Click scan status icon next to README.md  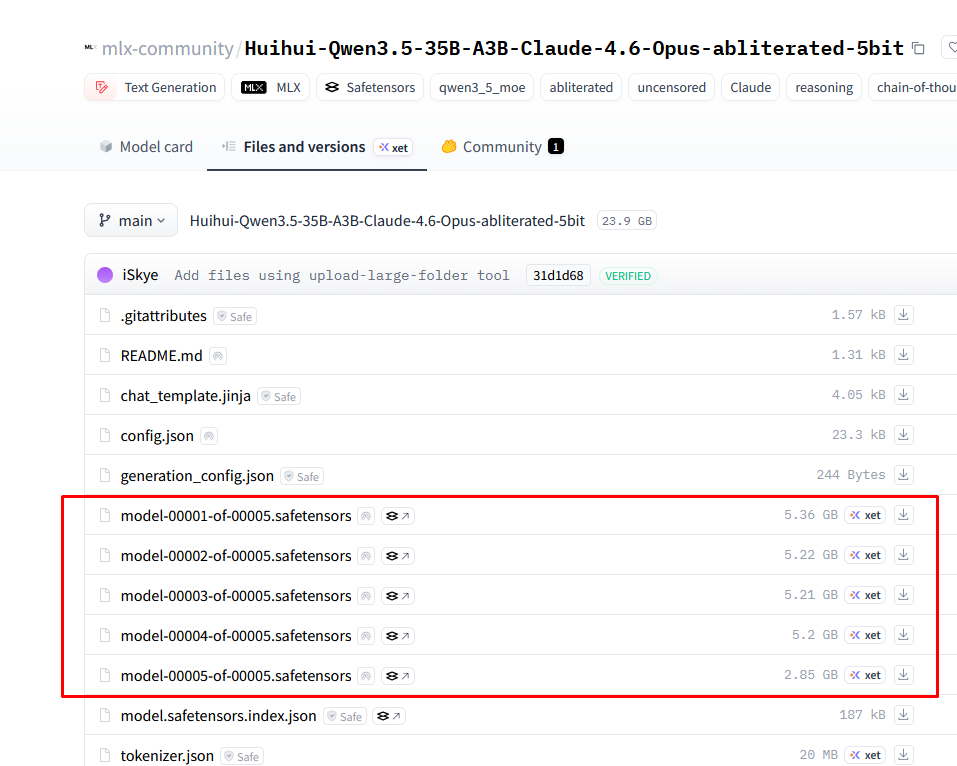coord(218,356)
